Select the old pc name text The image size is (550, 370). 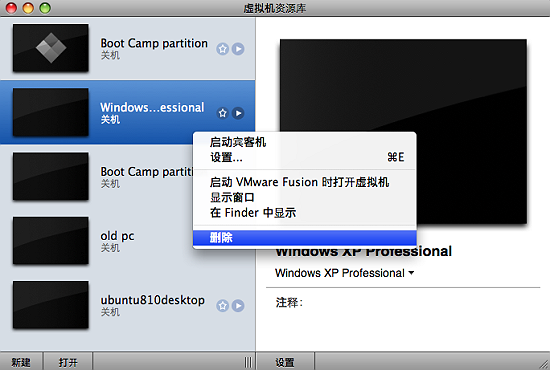[117, 236]
